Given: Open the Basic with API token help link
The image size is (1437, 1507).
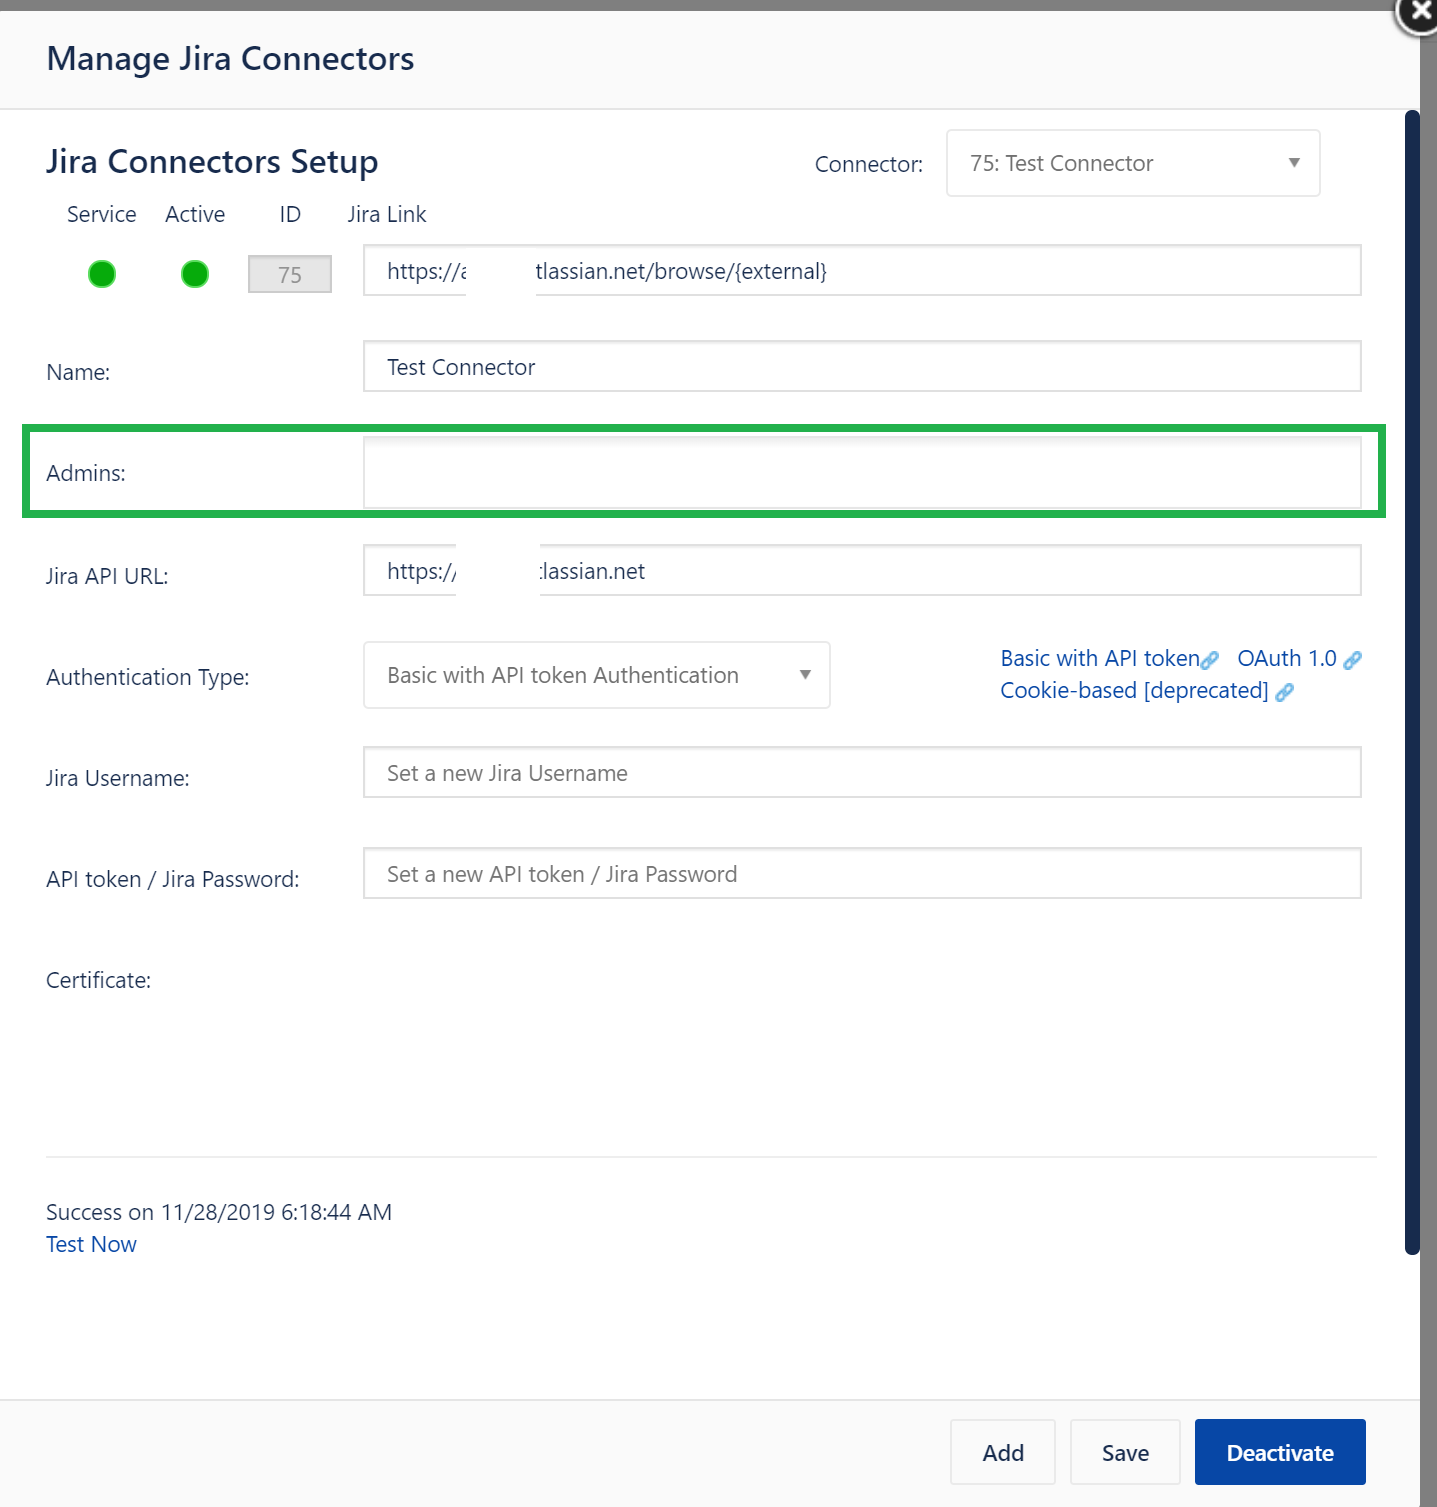Looking at the screenshot, I should tap(1100, 658).
